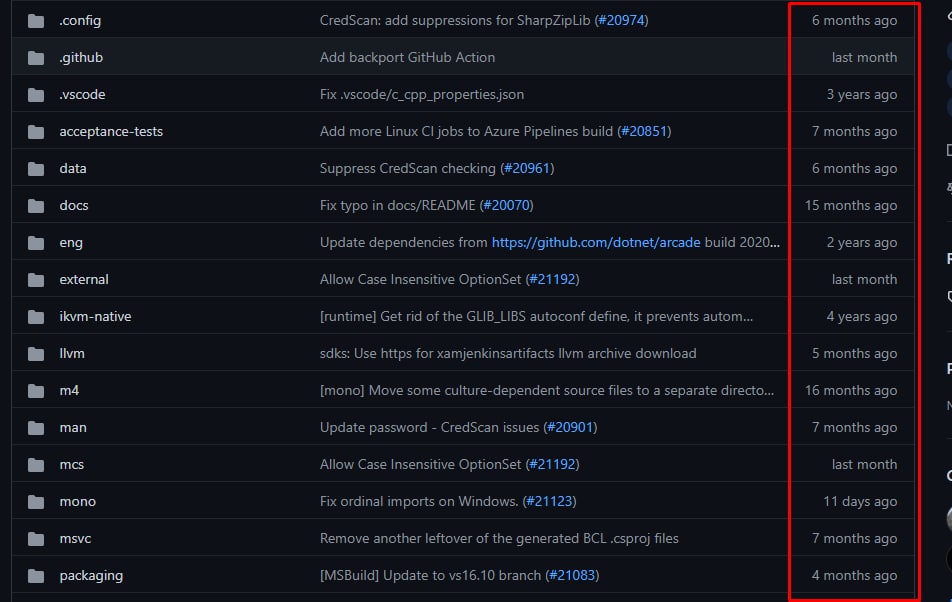Open pull request #21083 MSBuild update
Image resolution: width=952 pixels, height=602 pixels.
(572, 576)
